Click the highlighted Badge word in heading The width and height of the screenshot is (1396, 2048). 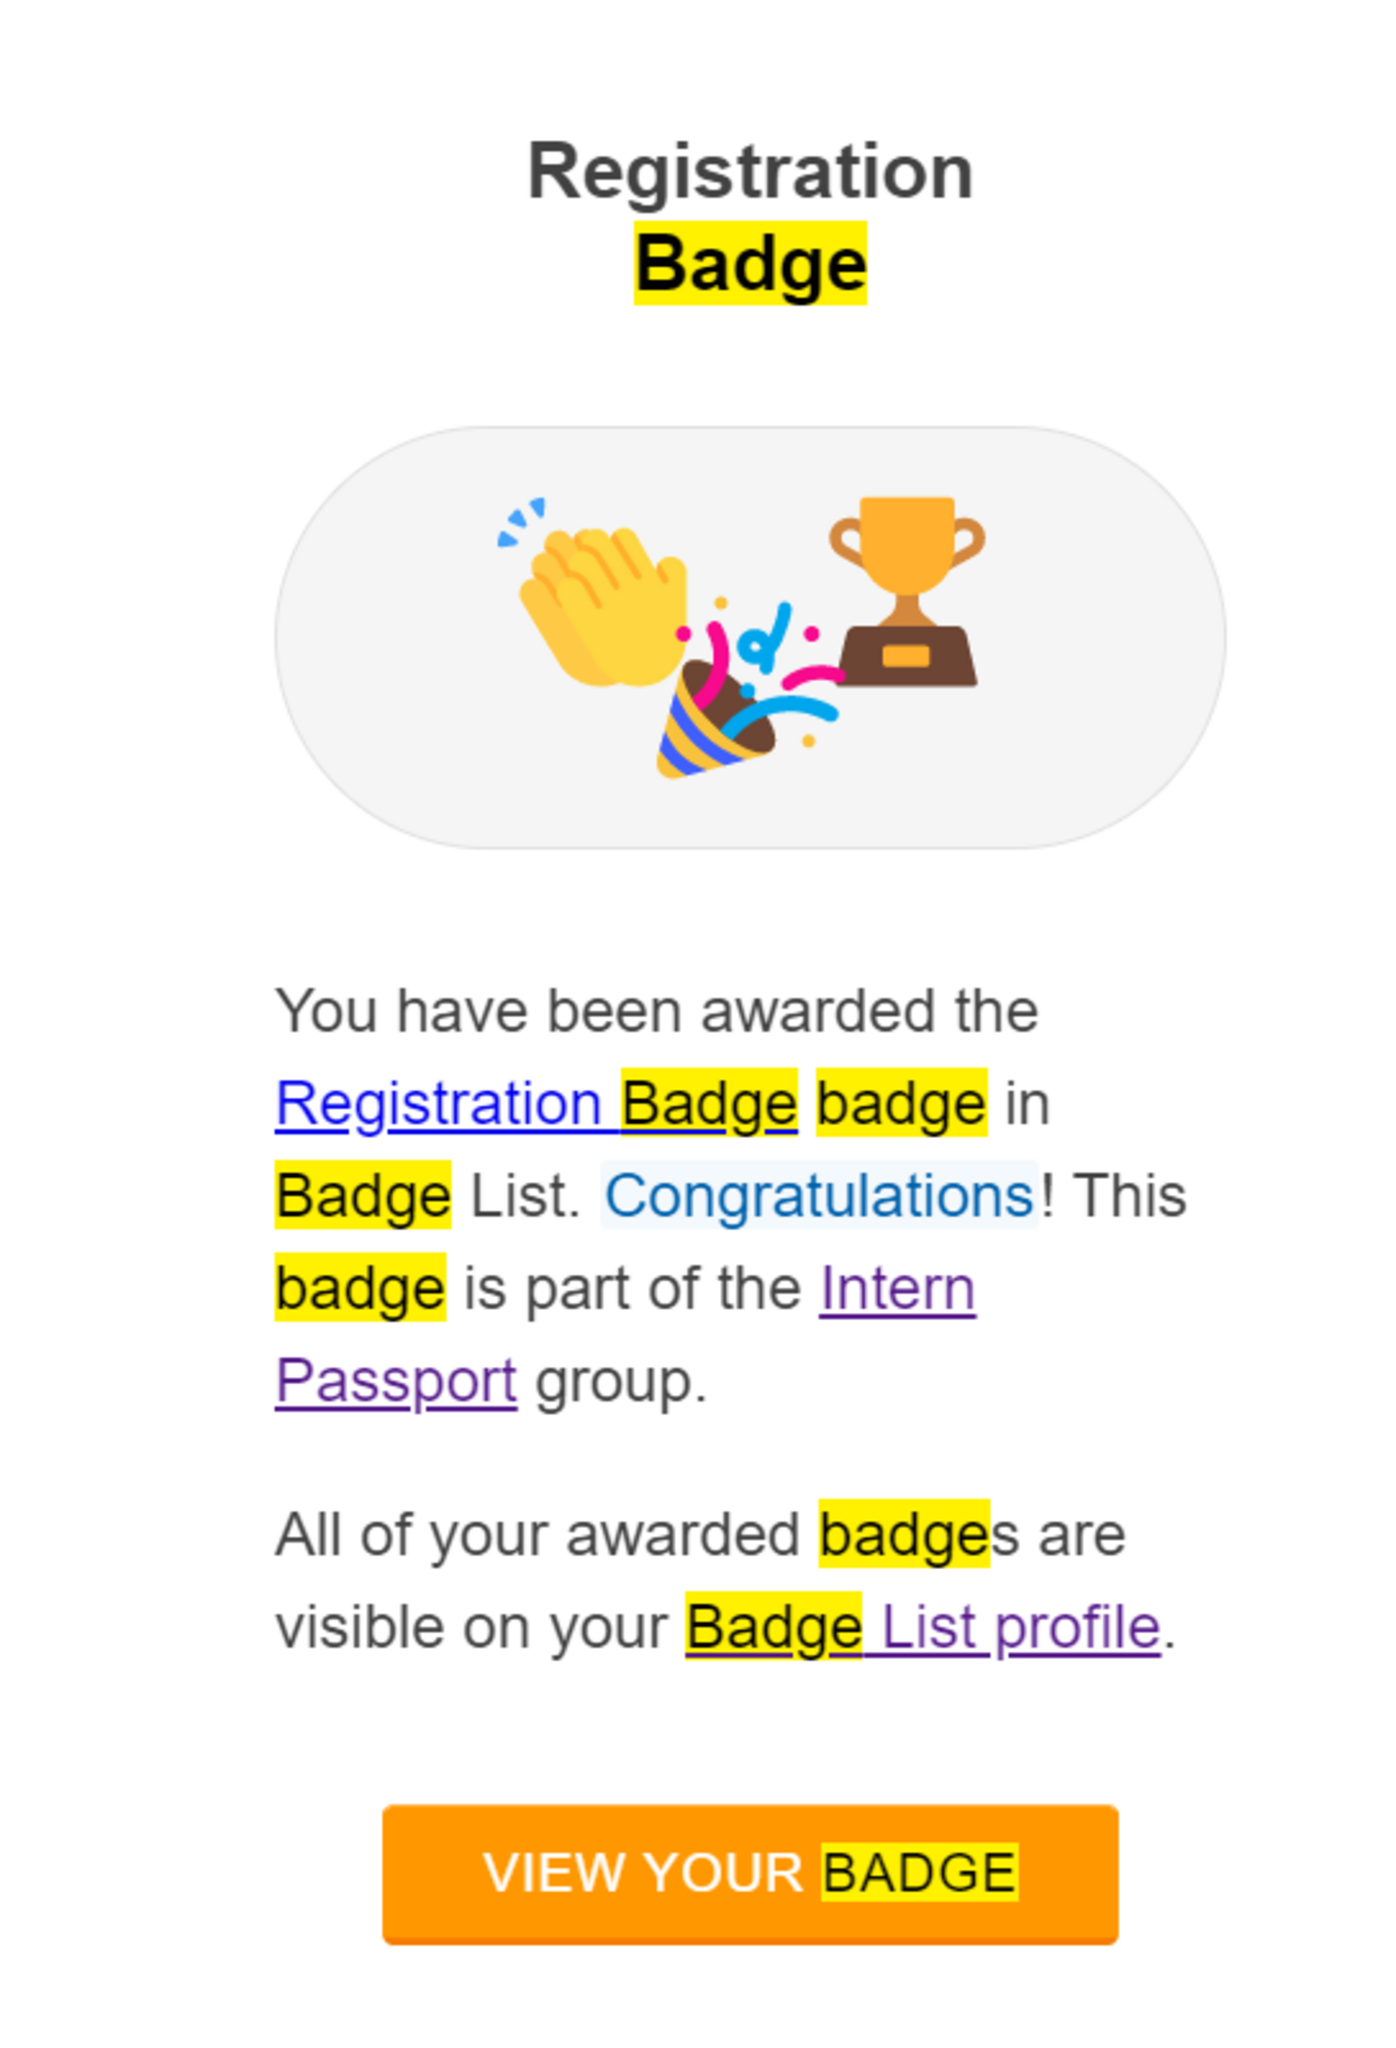750,264
